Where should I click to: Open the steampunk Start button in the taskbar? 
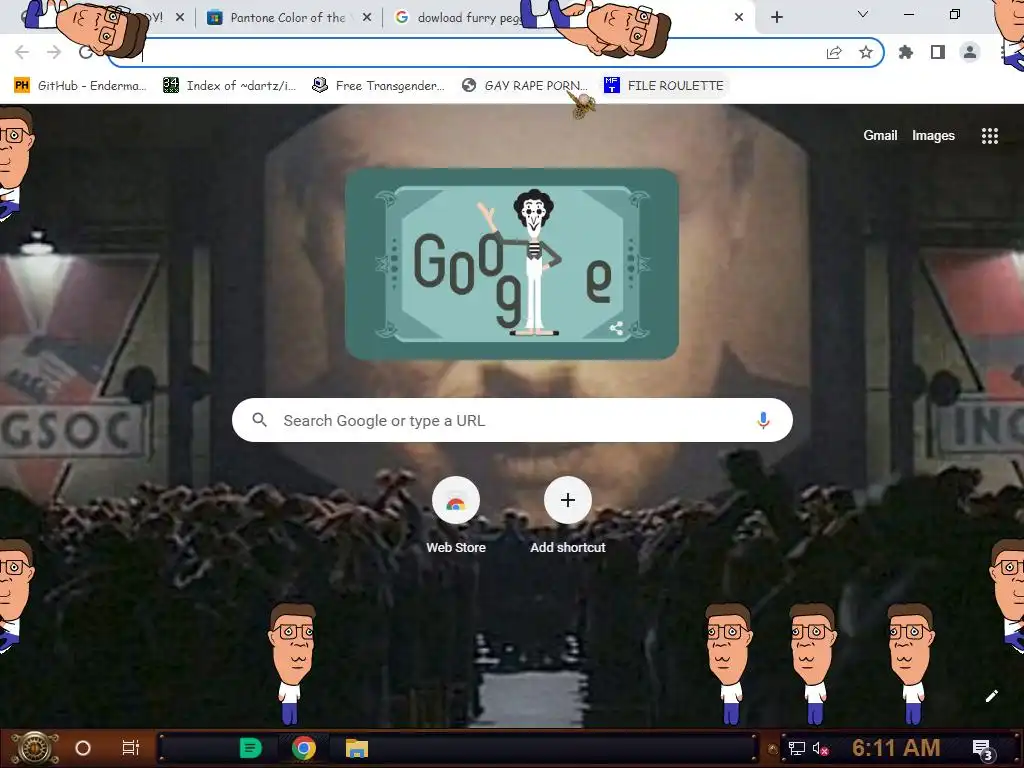pos(35,748)
